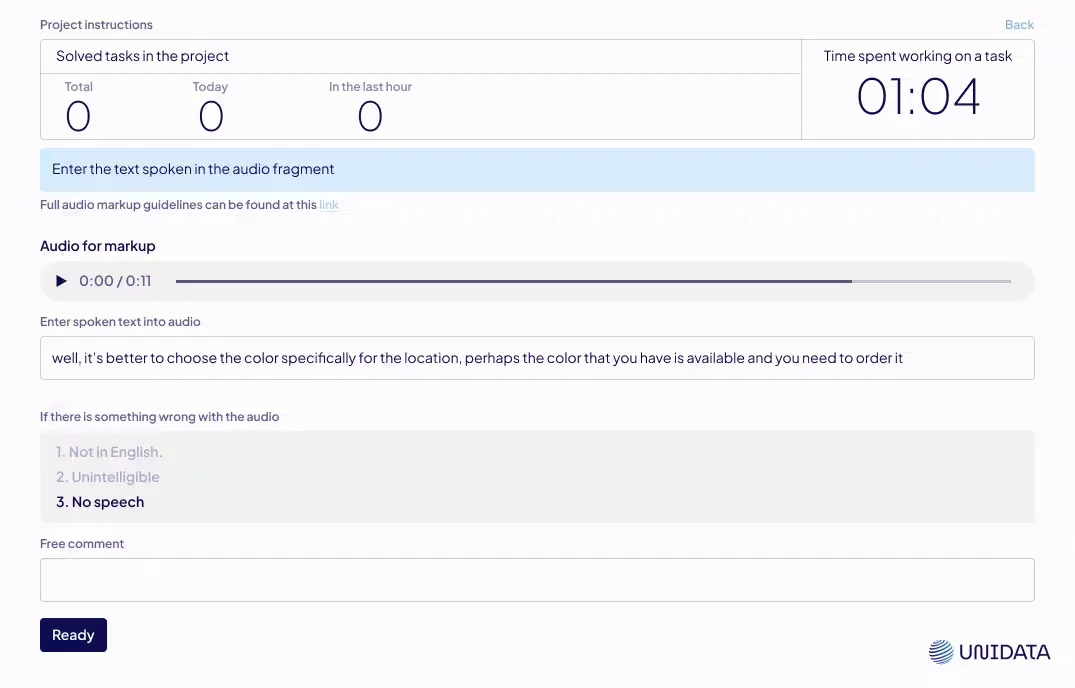Focus the spoken text transcription field
This screenshot has height=688, width=1075.
tap(537, 358)
